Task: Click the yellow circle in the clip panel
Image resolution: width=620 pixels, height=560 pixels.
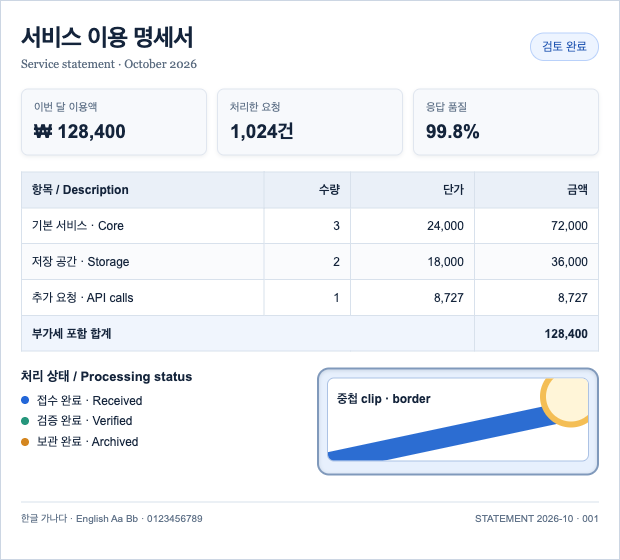Action: click(x=566, y=401)
